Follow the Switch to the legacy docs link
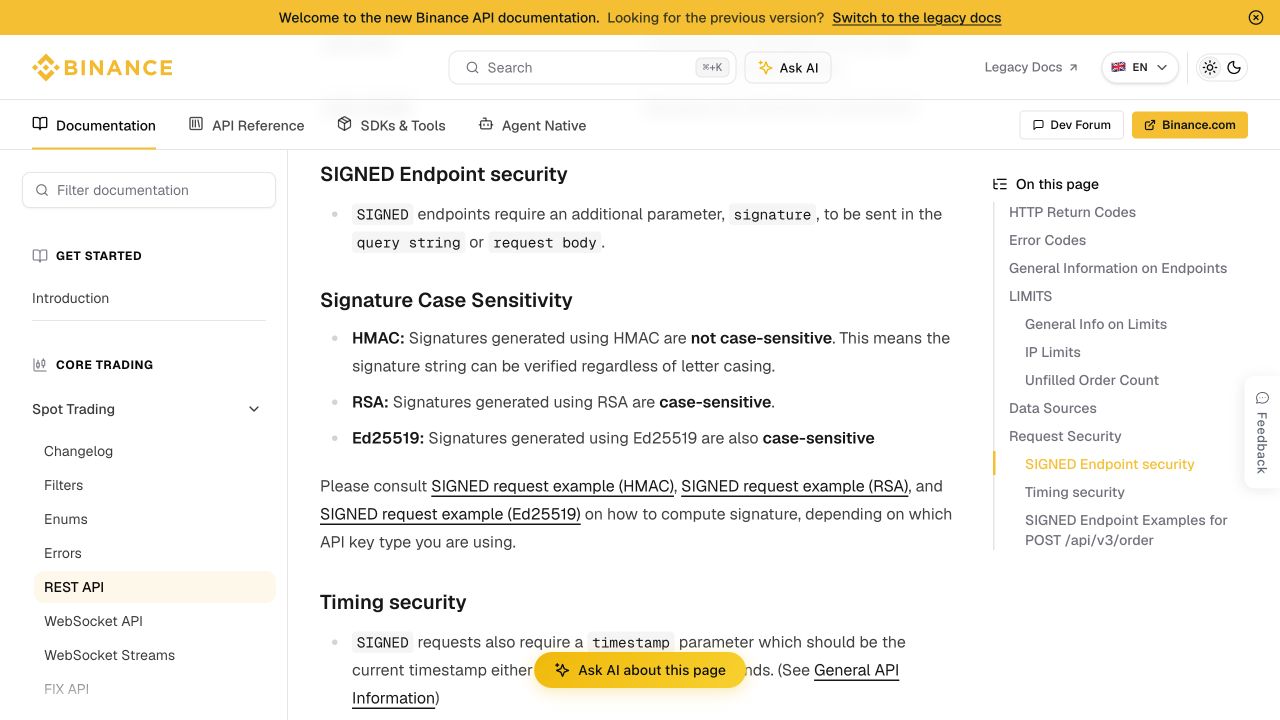 tap(916, 17)
